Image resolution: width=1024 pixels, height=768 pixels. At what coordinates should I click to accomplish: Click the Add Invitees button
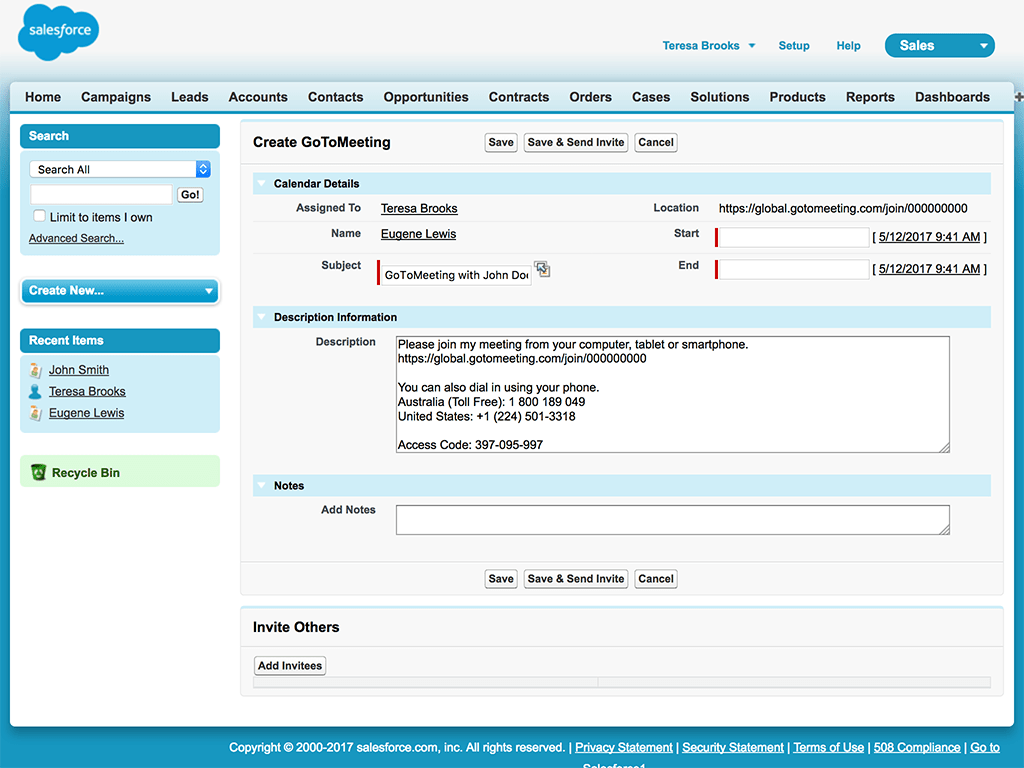point(290,666)
